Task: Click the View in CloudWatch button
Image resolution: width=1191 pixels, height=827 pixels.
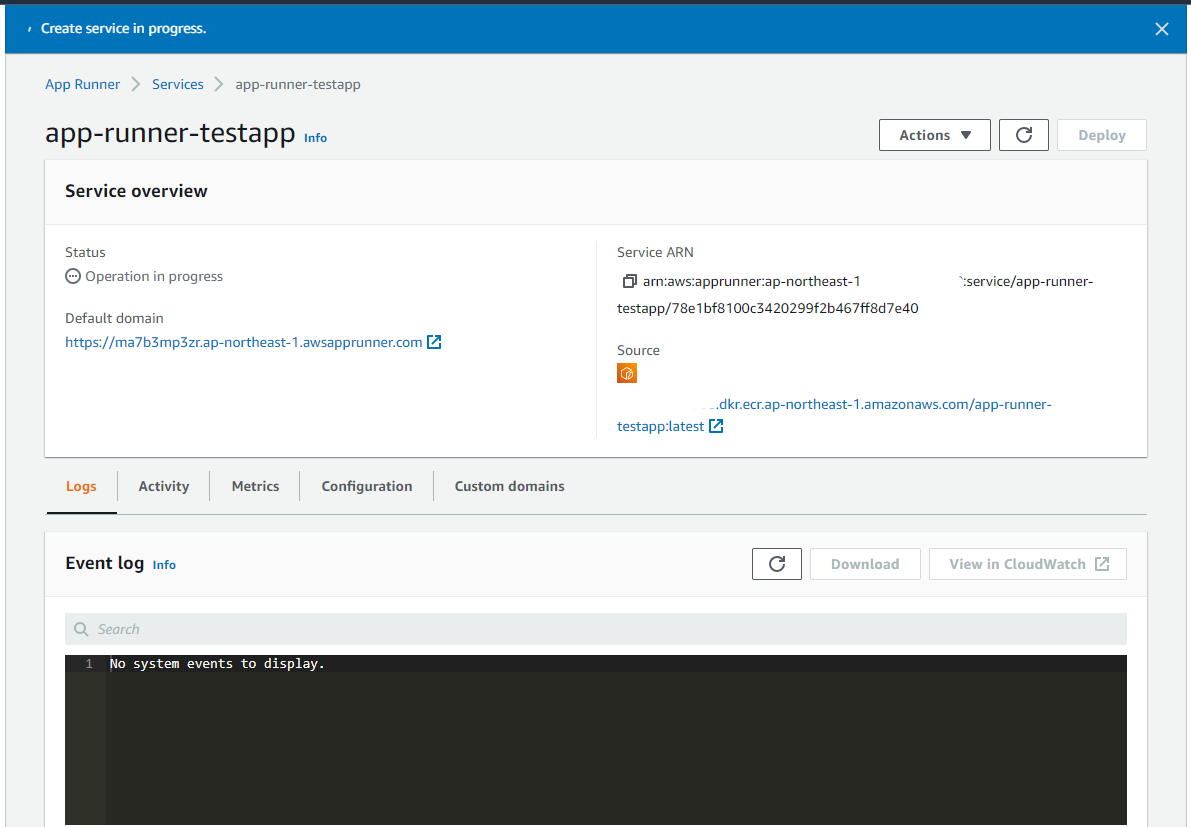Action: click(1027, 563)
